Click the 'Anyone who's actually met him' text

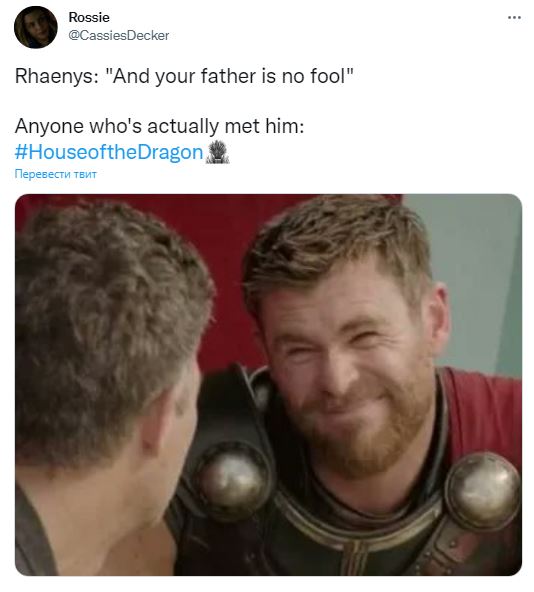(x=159, y=126)
